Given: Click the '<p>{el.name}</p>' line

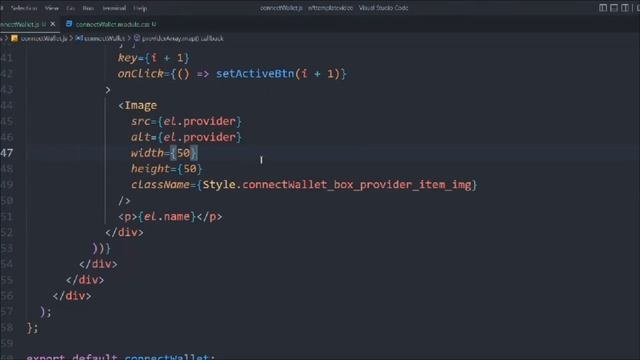Looking at the screenshot, I should (x=170, y=216).
